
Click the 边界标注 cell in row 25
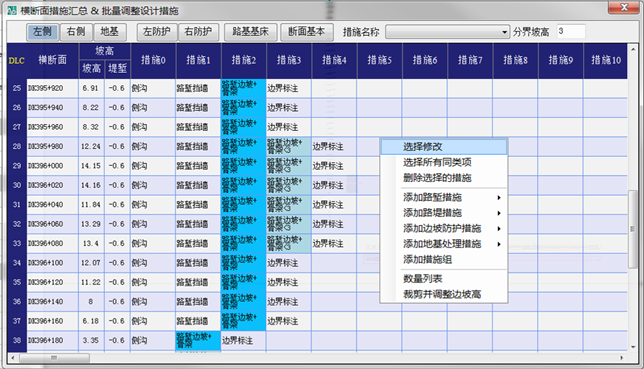(289, 88)
